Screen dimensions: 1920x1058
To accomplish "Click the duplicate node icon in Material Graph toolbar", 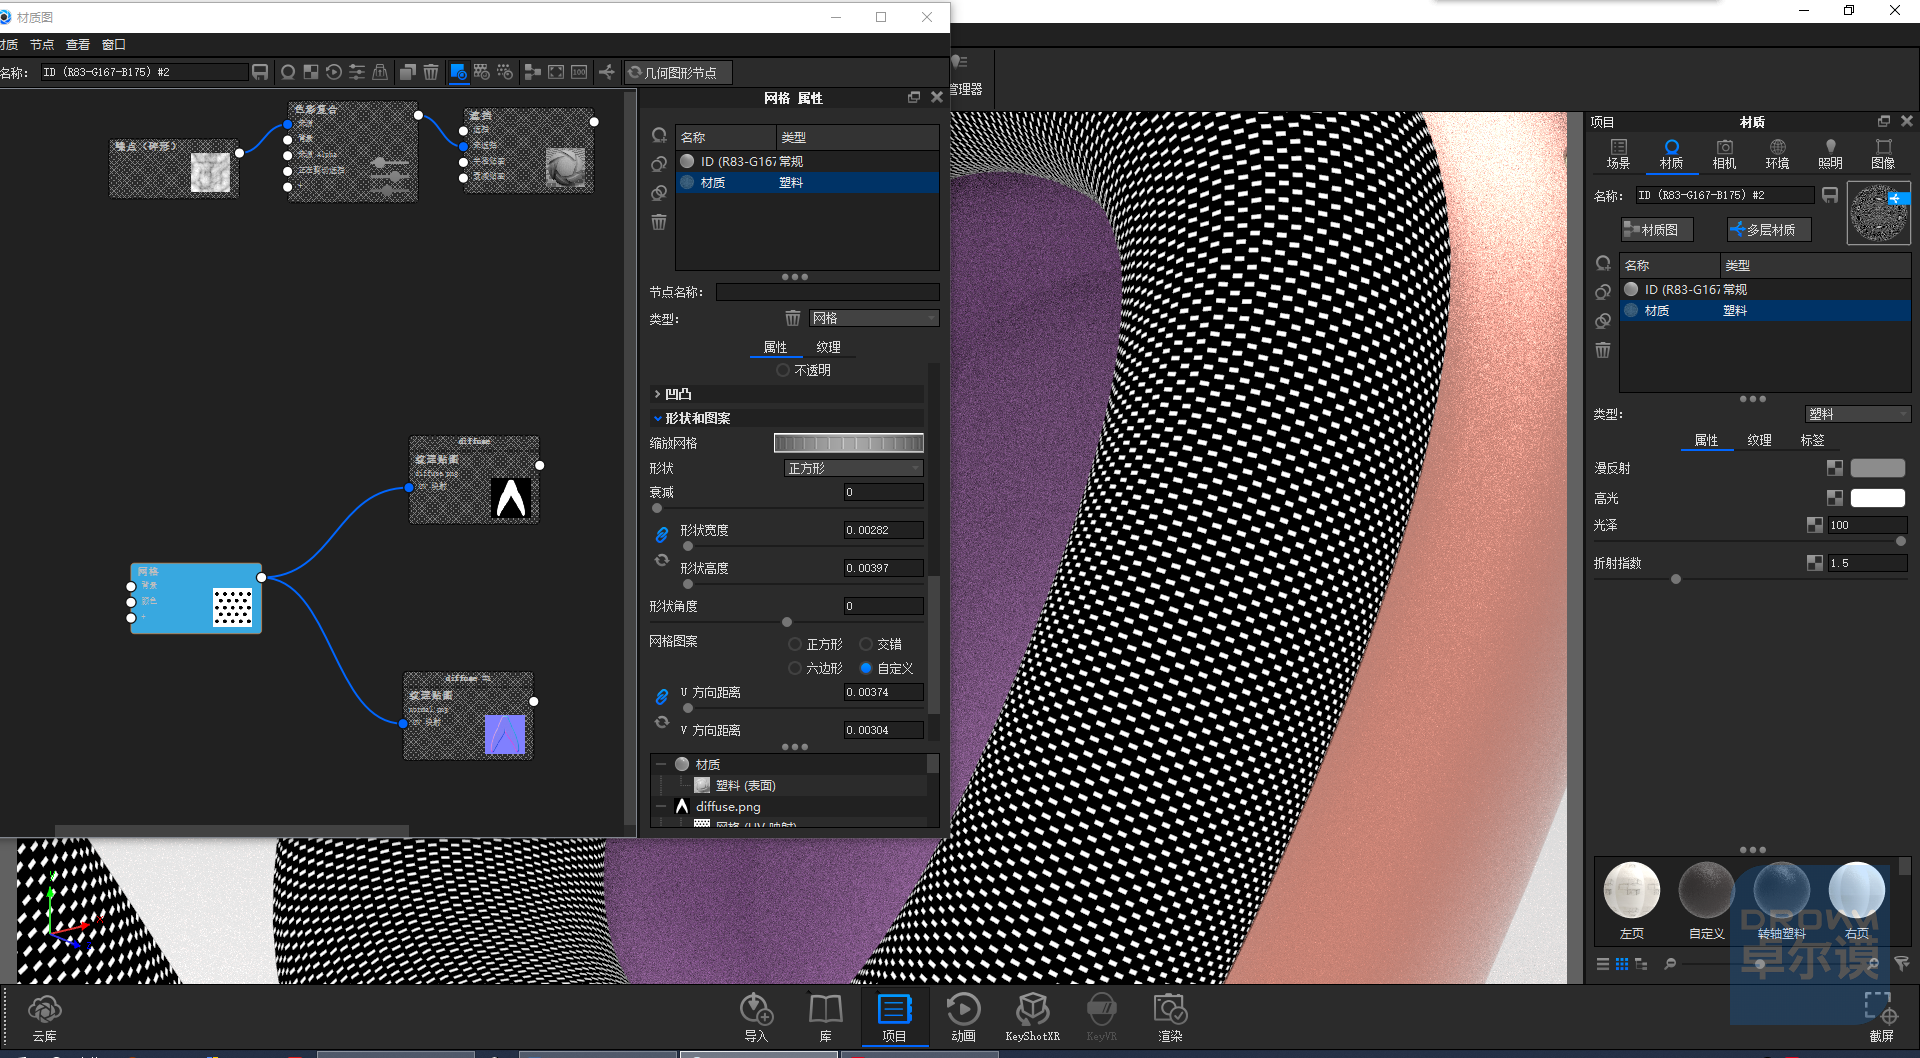I will 408,72.
